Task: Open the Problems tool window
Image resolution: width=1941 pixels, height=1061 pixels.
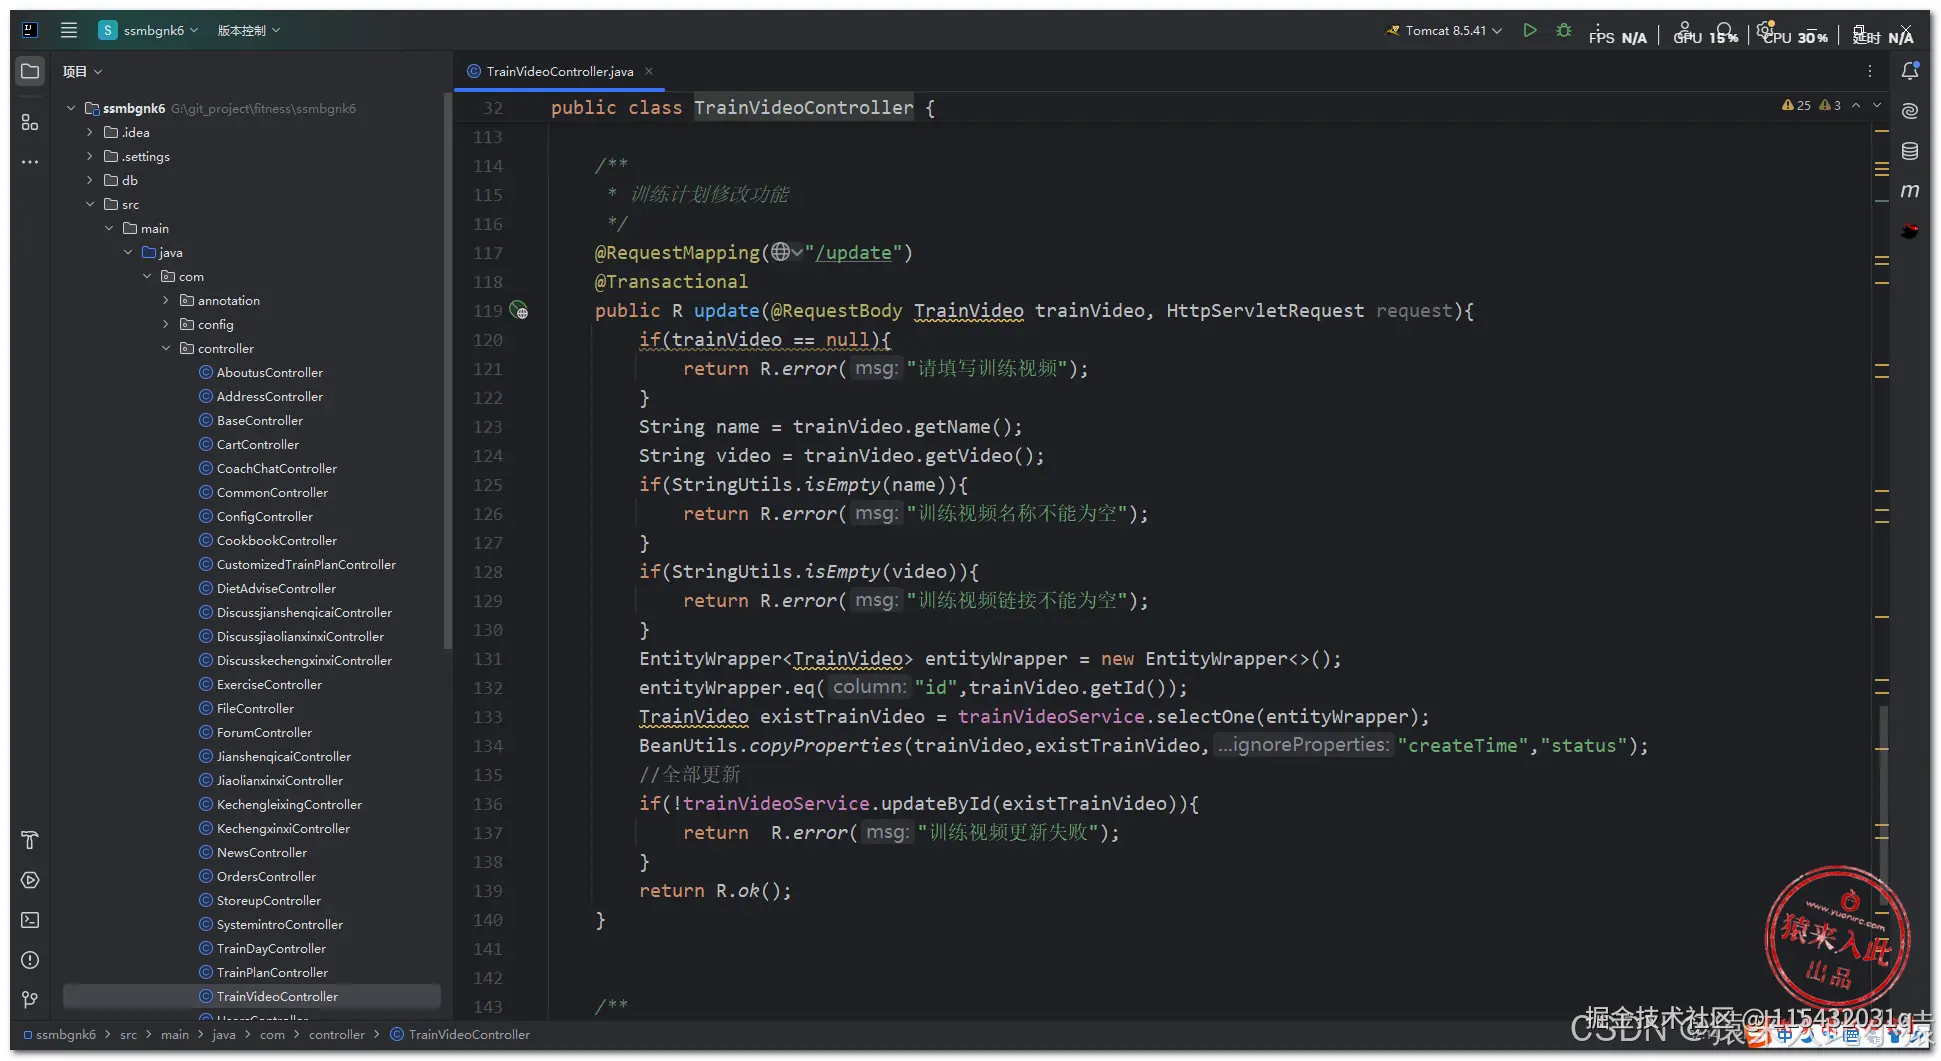Action: [30, 960]
